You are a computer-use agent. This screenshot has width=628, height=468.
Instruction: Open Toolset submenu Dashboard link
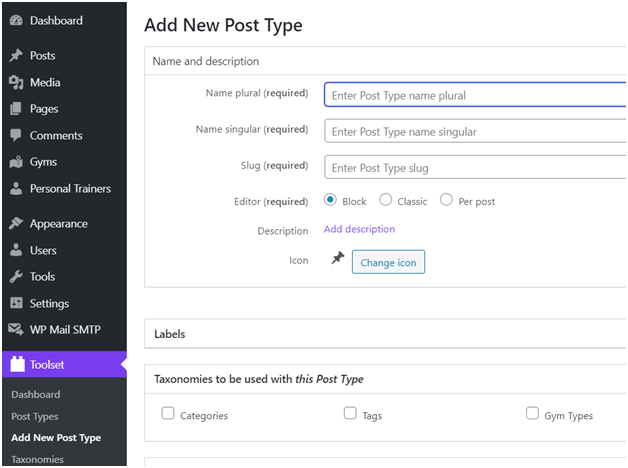point(36,395)
